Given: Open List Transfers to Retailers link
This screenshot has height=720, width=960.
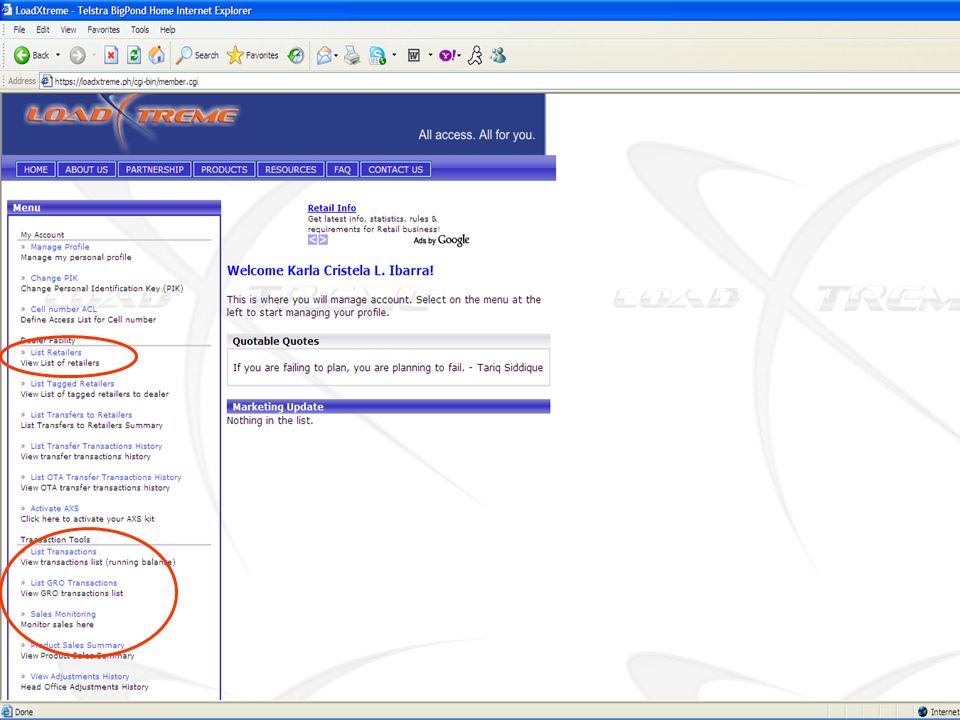Looking at the screenshot, I should (81, 415).
